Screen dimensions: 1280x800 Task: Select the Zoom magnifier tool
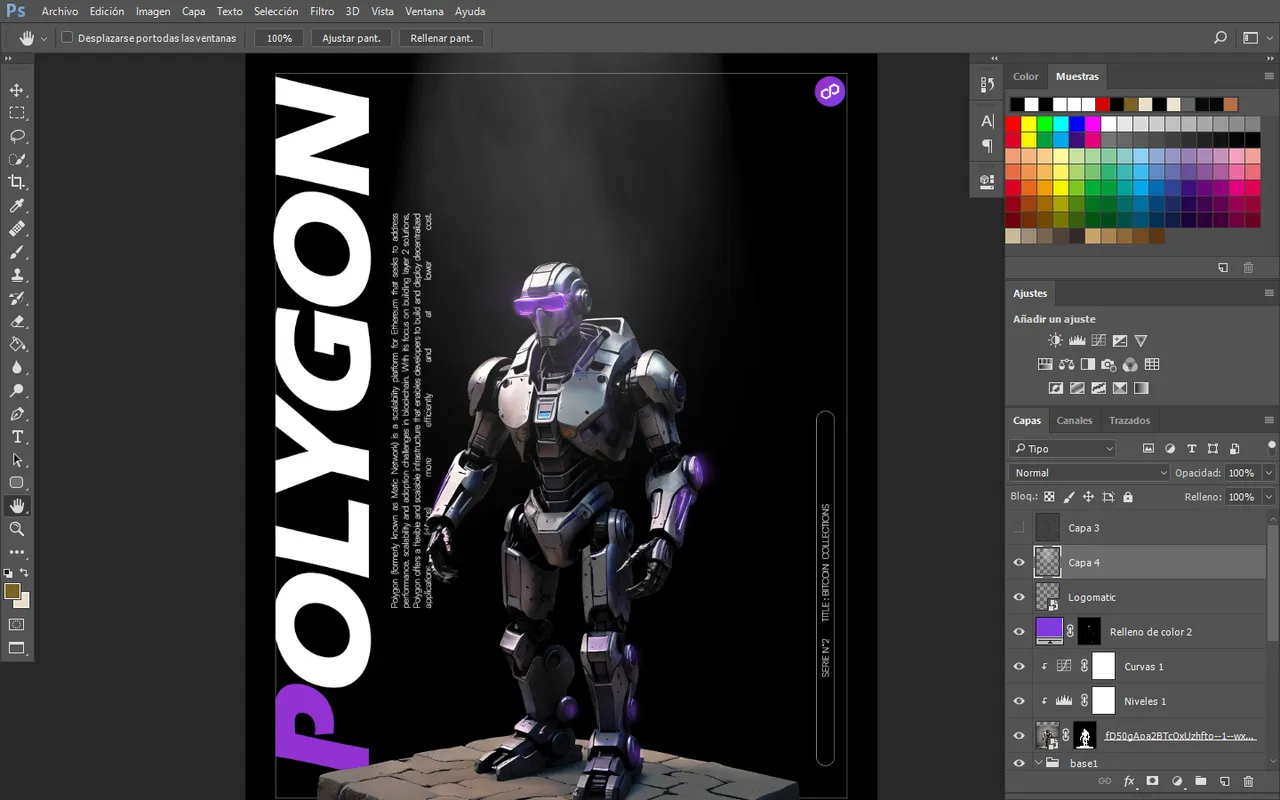[x=17, y=529]
